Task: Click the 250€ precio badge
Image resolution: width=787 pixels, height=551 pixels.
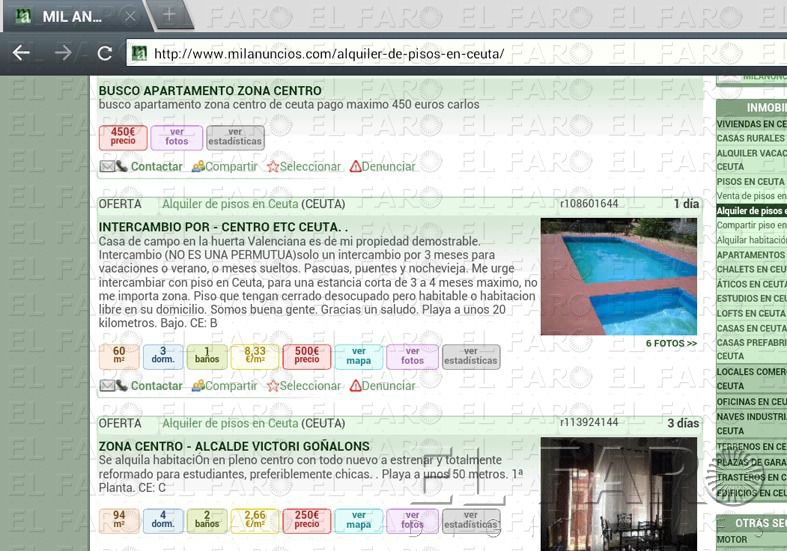Action: coord(307,521)
